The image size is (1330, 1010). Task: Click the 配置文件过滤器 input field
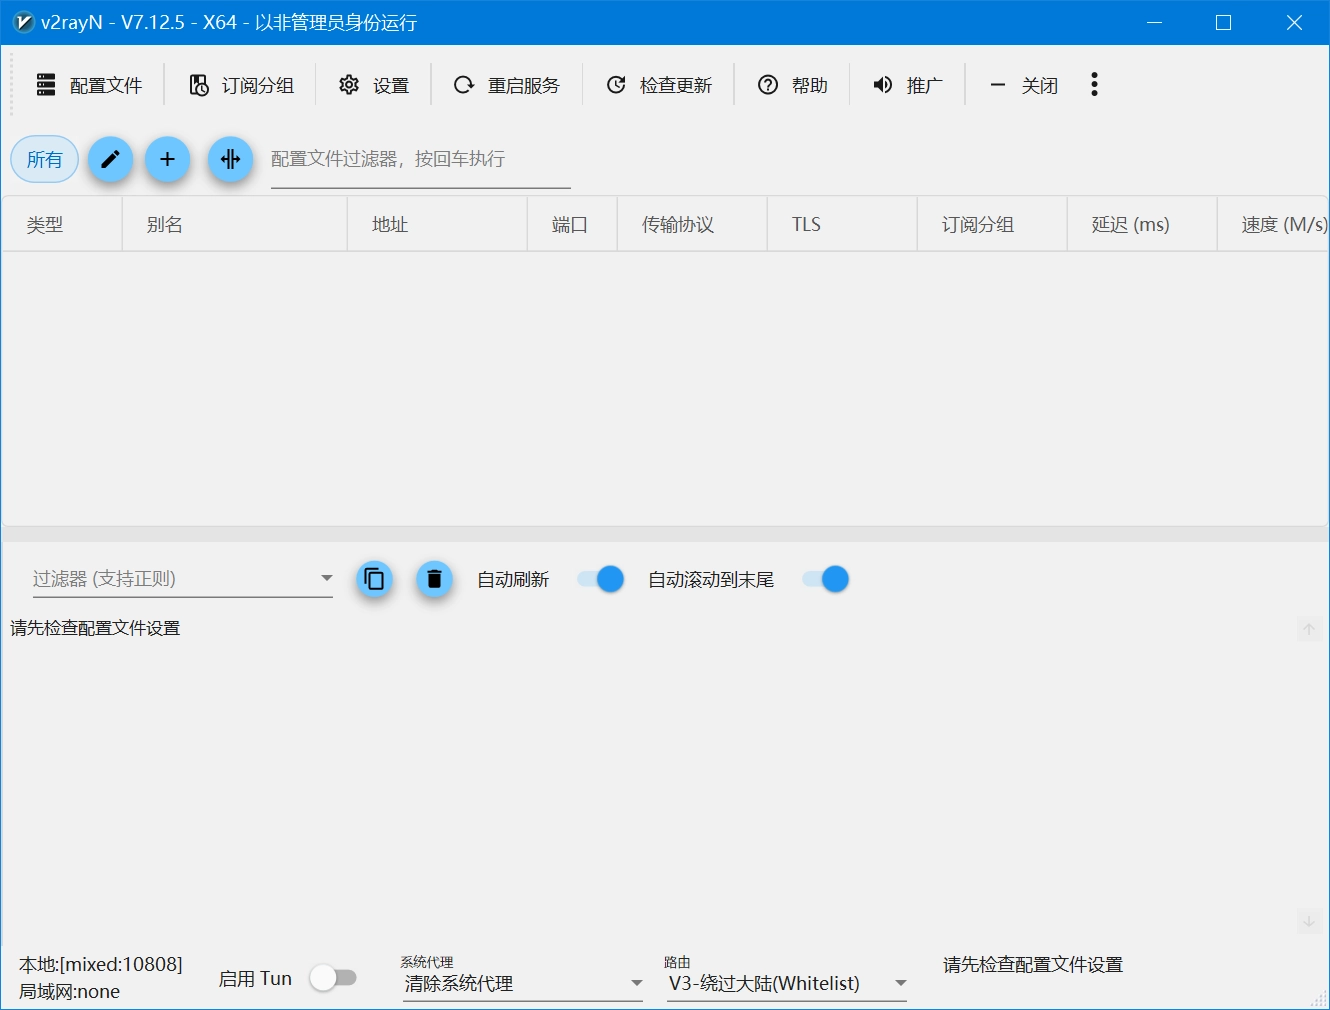[421, 160]
